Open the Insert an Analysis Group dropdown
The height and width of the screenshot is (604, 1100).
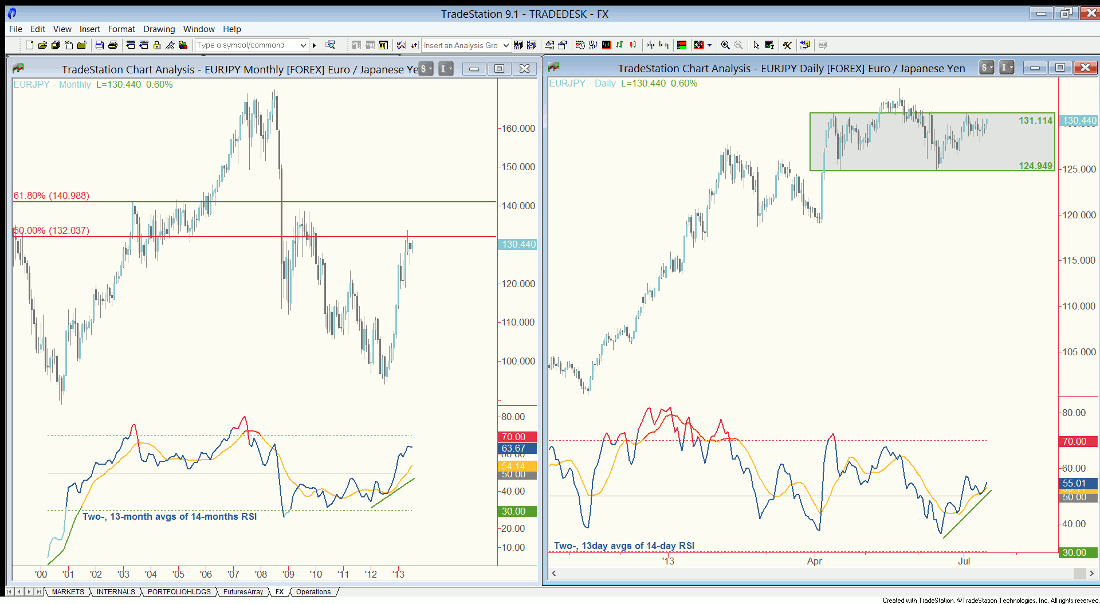[505, 45]
